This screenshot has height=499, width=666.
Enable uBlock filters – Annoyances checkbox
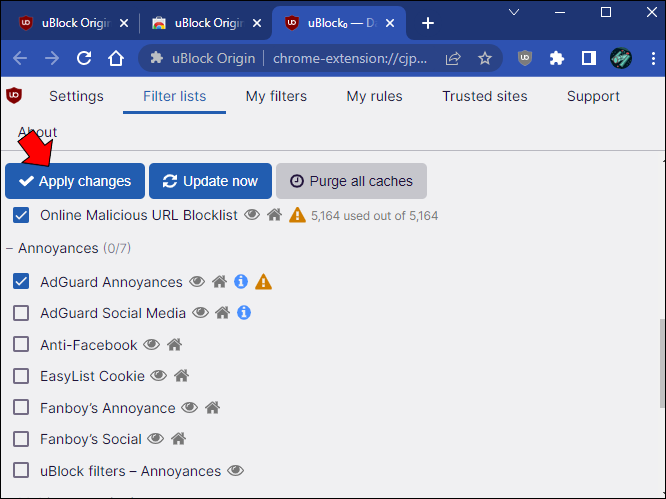click(x=21, y=471)
